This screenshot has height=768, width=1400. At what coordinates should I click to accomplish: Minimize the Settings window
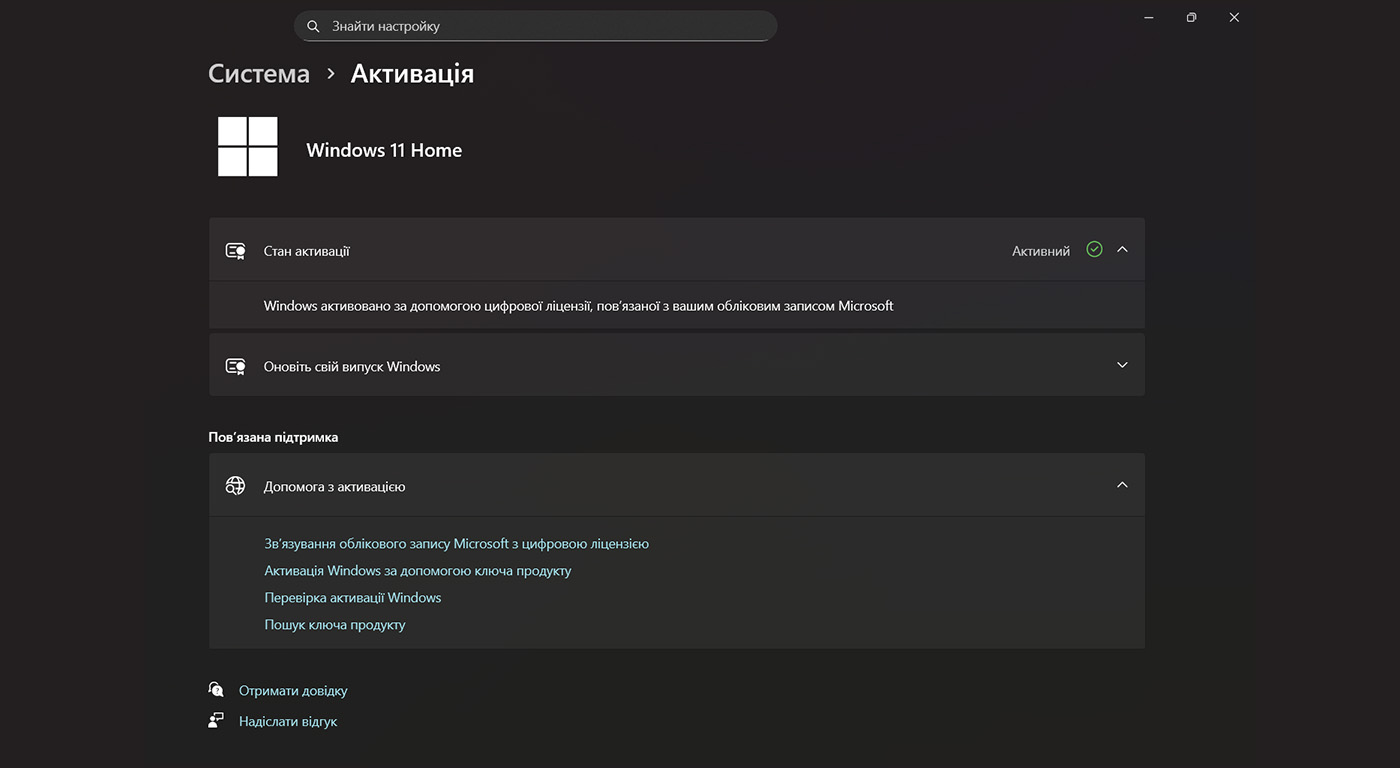coord(1150,17)
